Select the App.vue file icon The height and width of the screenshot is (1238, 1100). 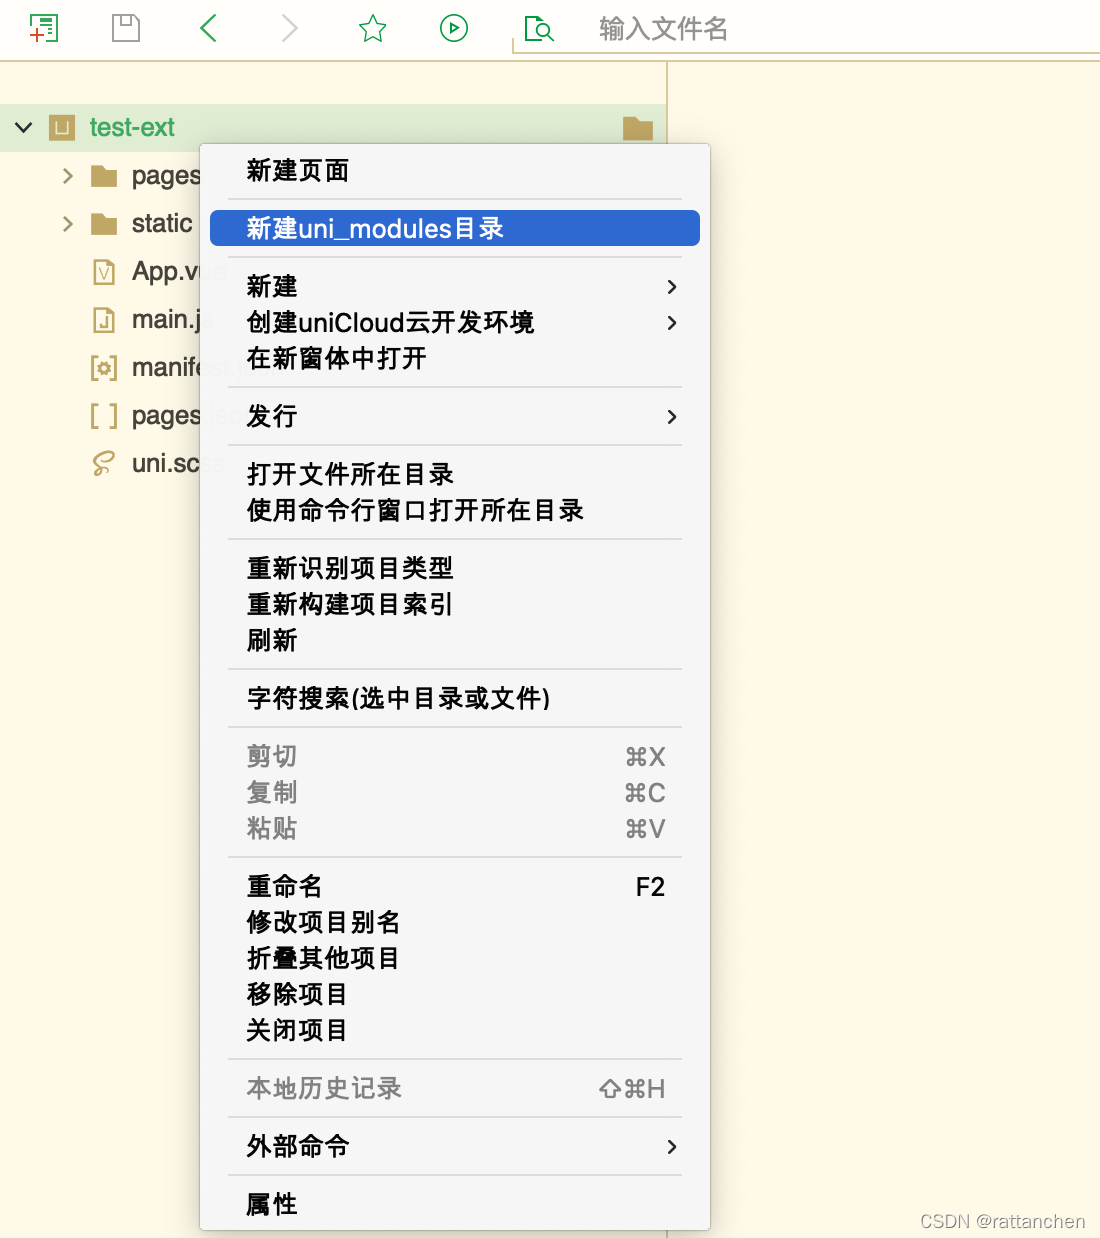click(104, 271)
